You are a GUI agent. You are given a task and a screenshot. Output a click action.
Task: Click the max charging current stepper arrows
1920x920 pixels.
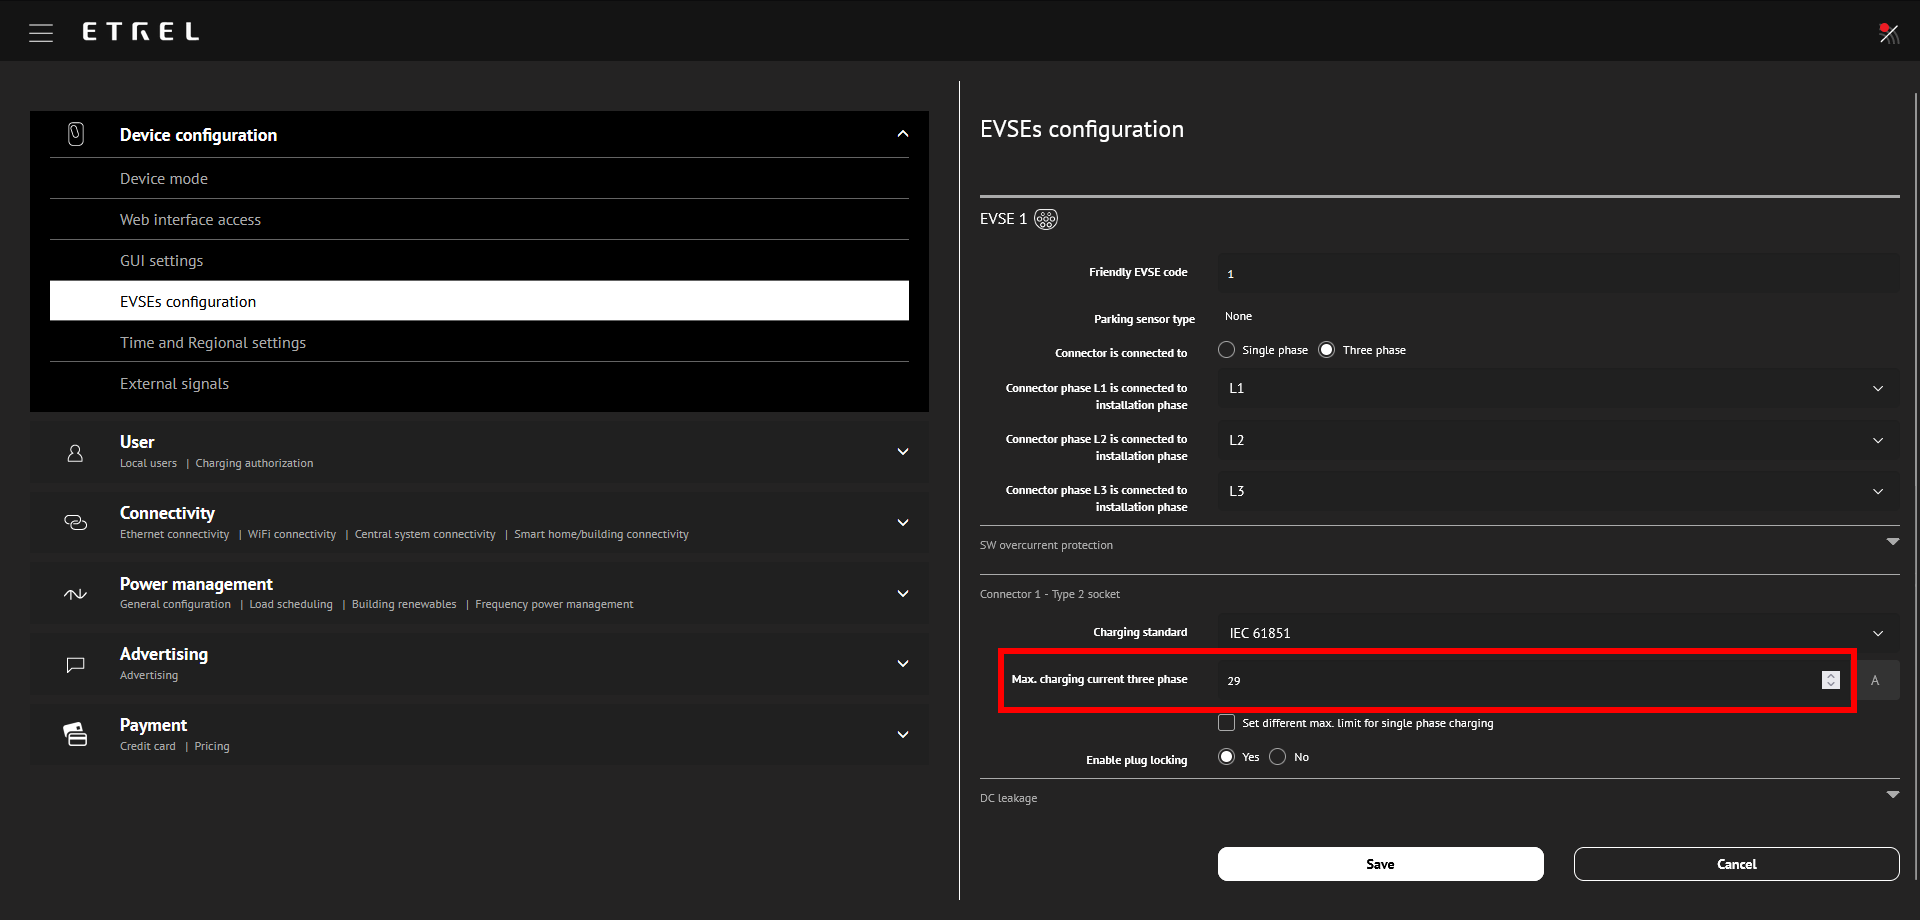(1830, 680)
